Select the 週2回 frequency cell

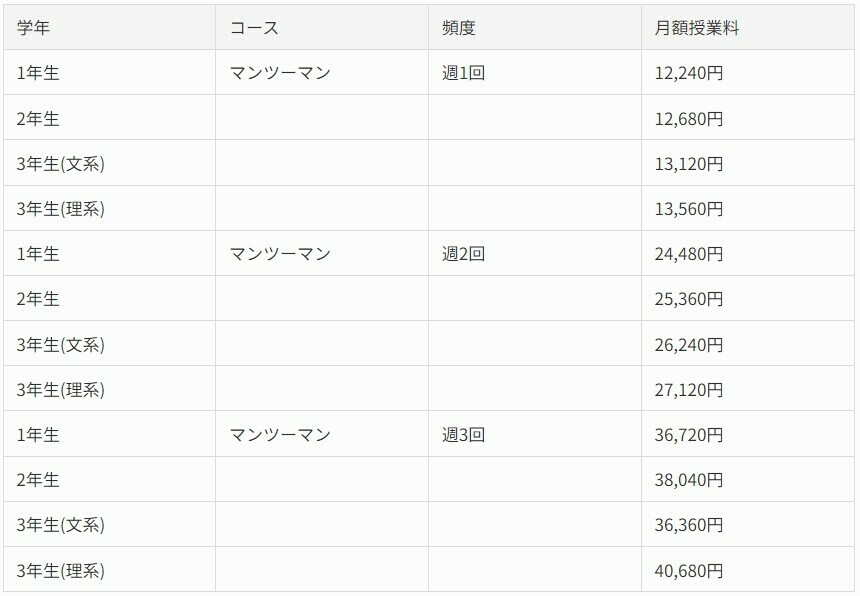535,253
